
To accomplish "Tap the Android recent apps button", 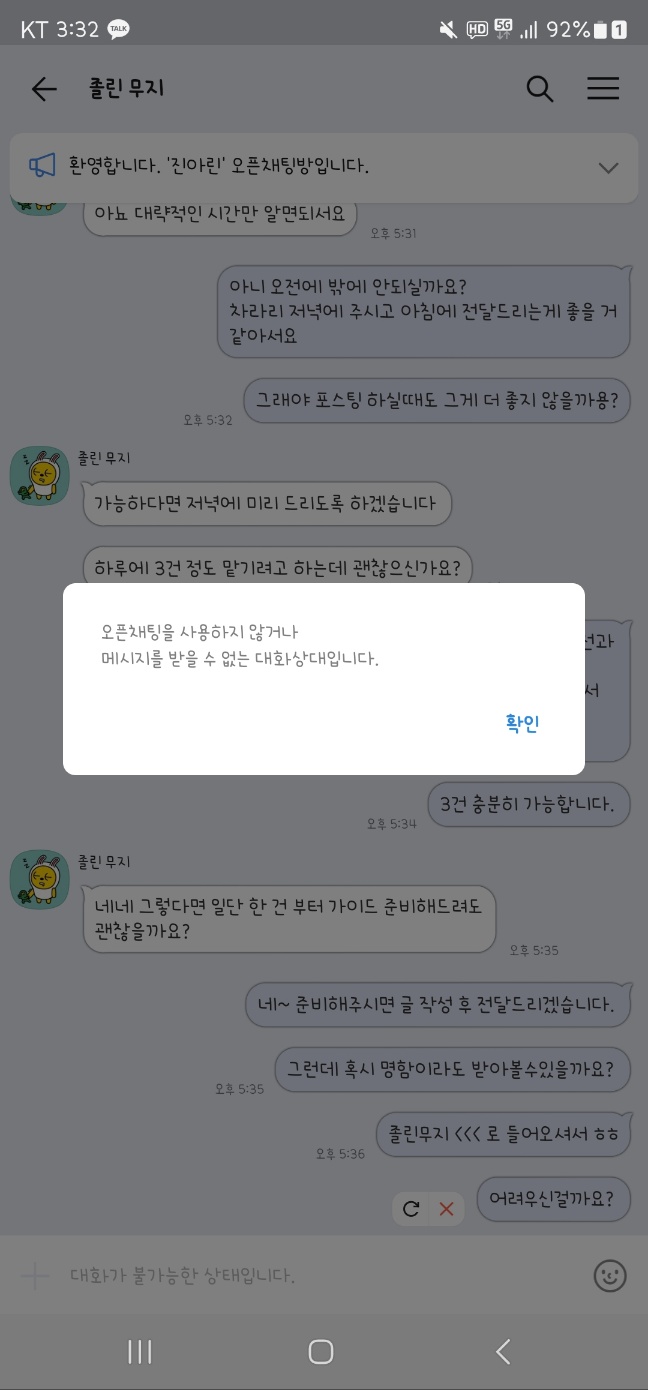I will click(x=140, y=1352).
